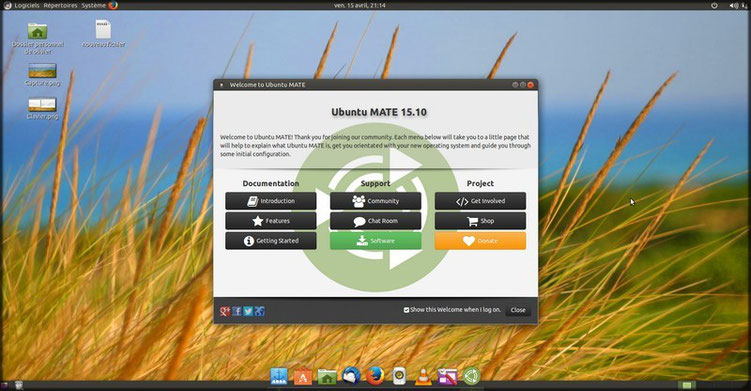Open the Get Involved page
751x391 pixels.
point(480,201)
